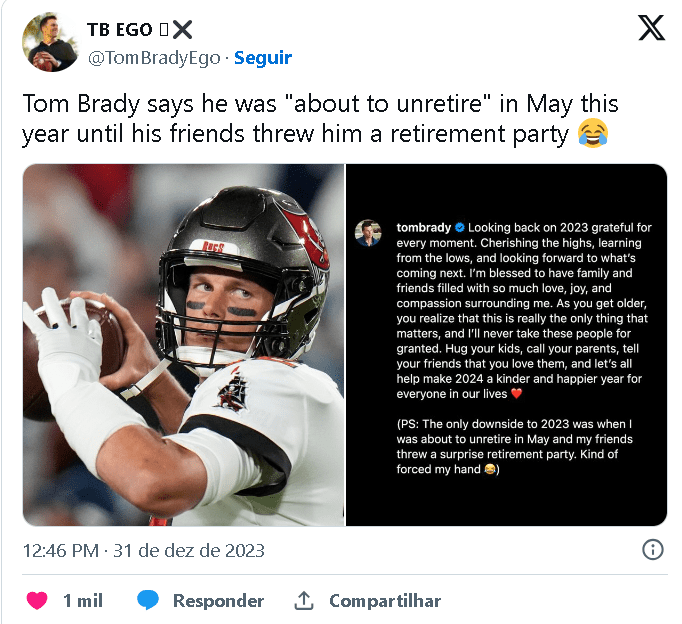Image resolution: width=682 pixels, height=624 pixels.
Task: Open the tweet info circle icon
Action: pos(652,550)
